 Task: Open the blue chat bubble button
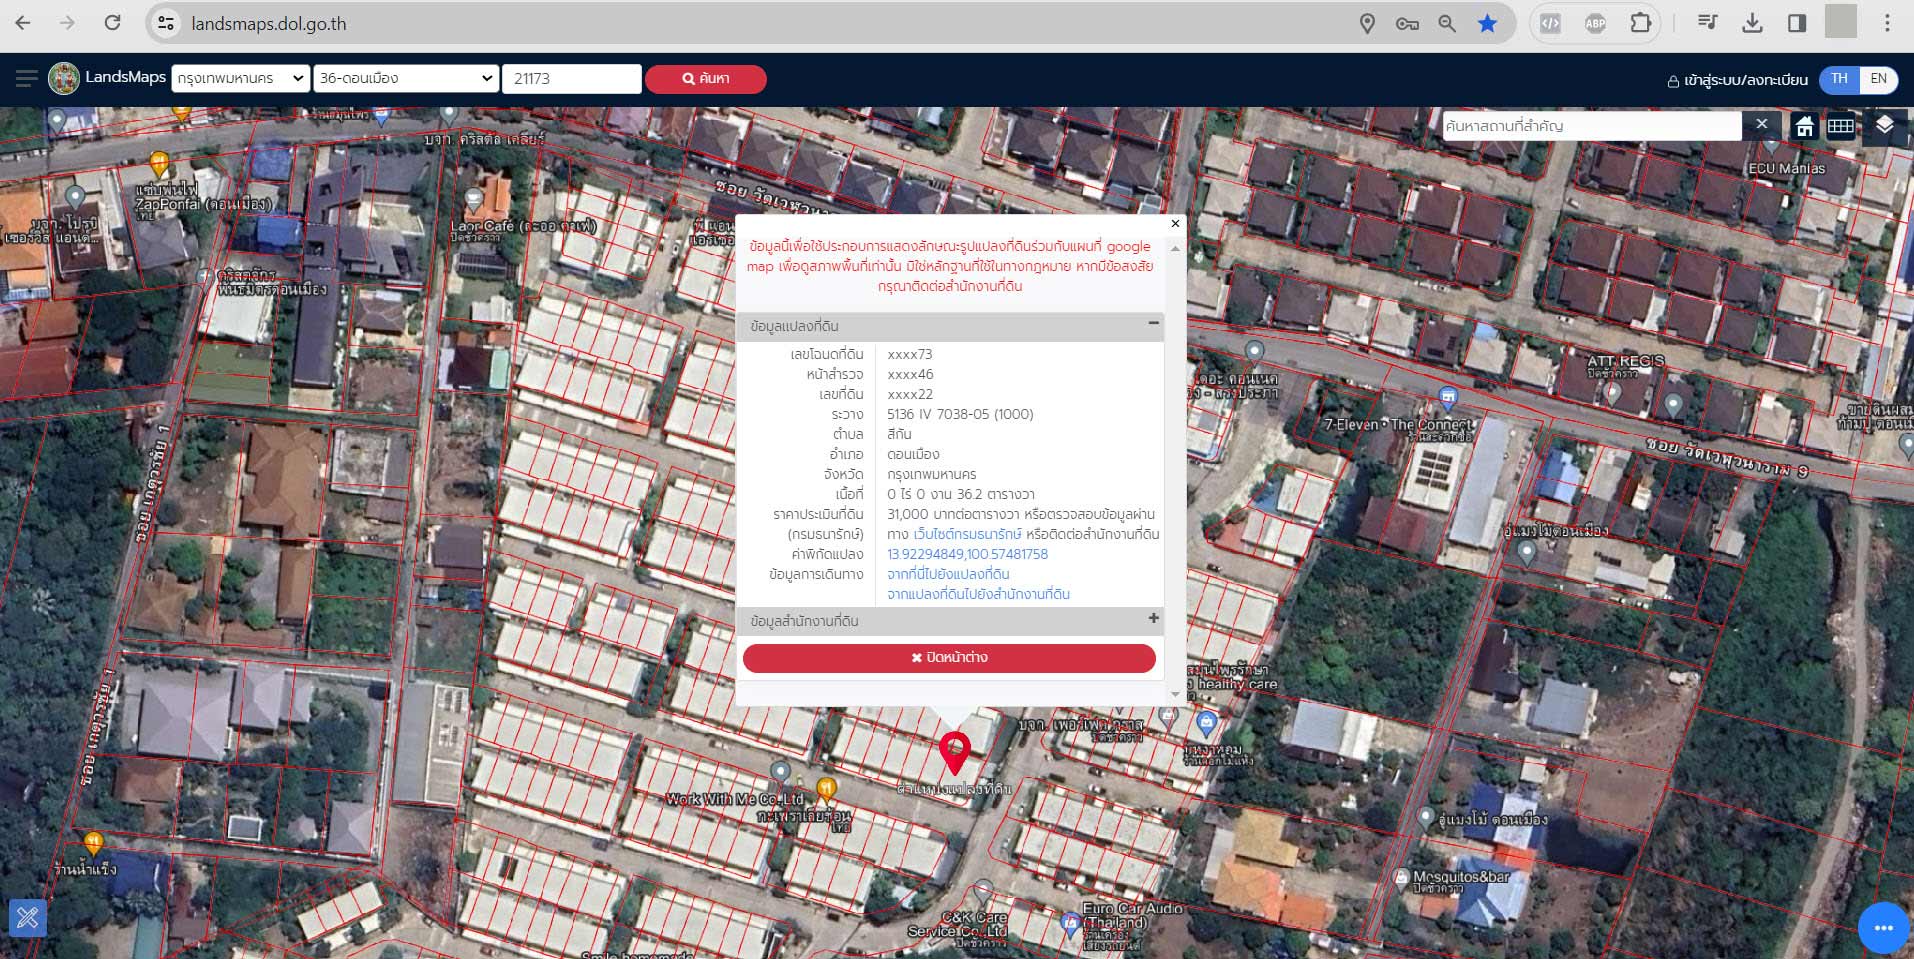pos(1883,928)
